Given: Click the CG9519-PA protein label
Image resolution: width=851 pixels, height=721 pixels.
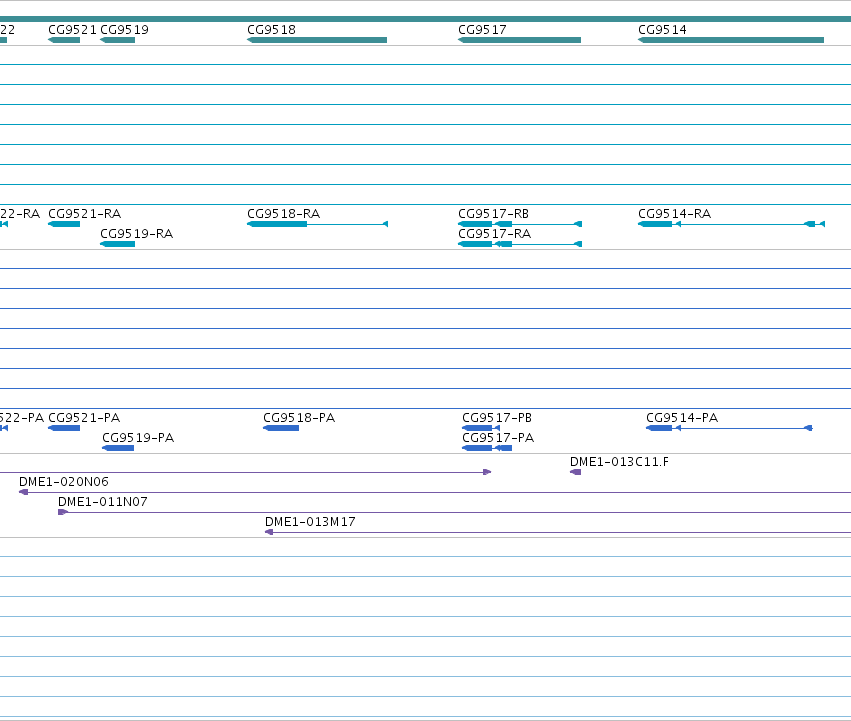Looking at the screenshot, I should point(138,438).
